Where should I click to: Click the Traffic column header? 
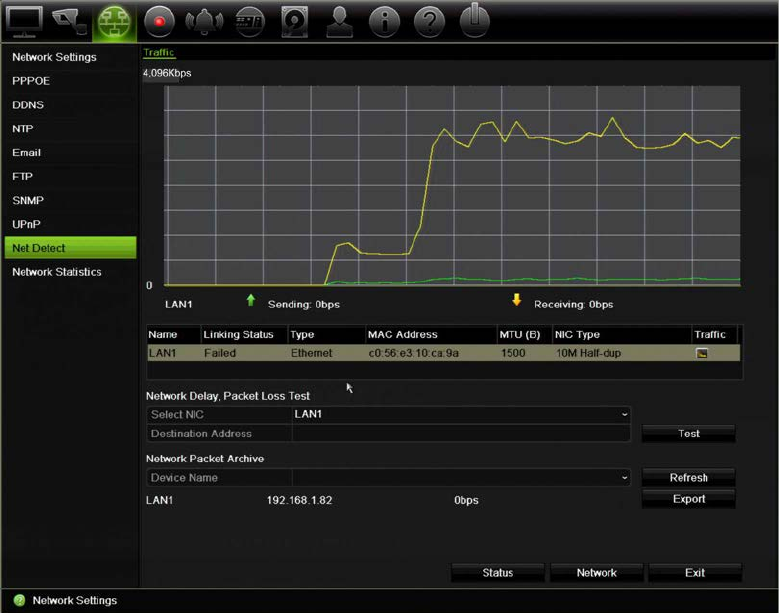click(710, 334)
